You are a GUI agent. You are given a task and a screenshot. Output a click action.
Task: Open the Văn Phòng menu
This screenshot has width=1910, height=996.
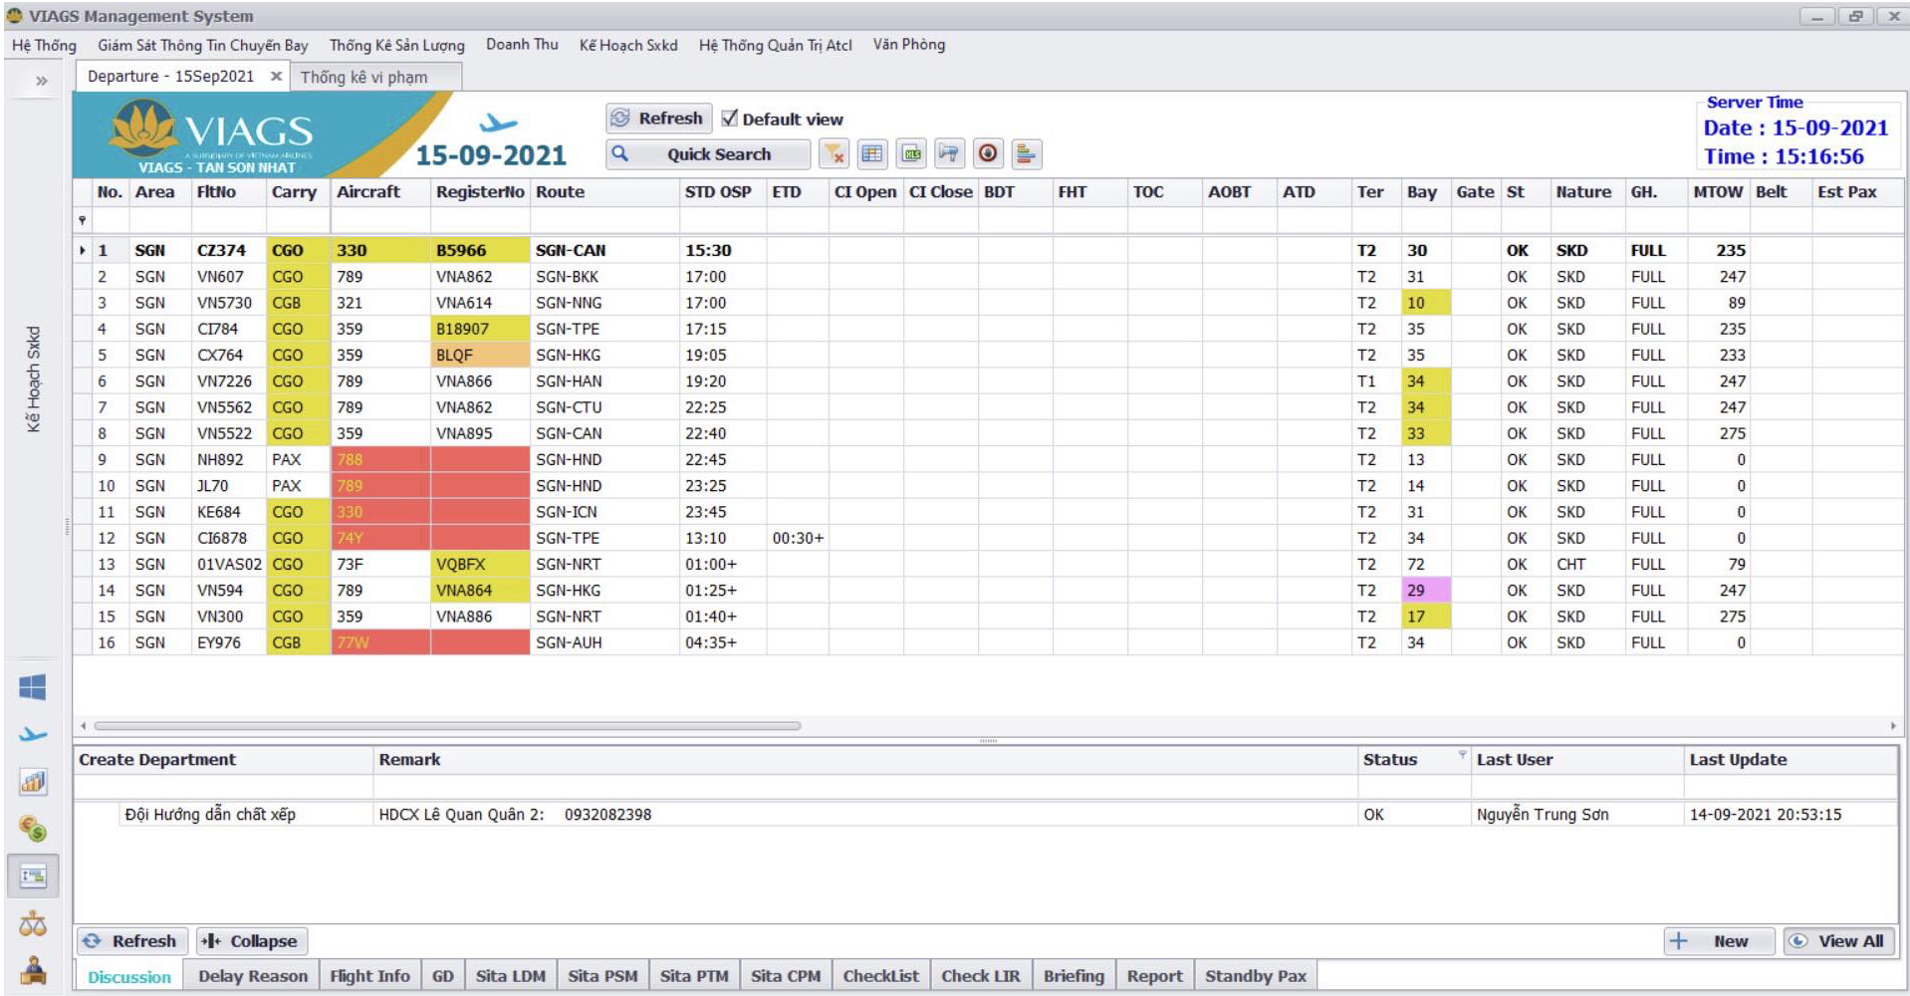909,44
